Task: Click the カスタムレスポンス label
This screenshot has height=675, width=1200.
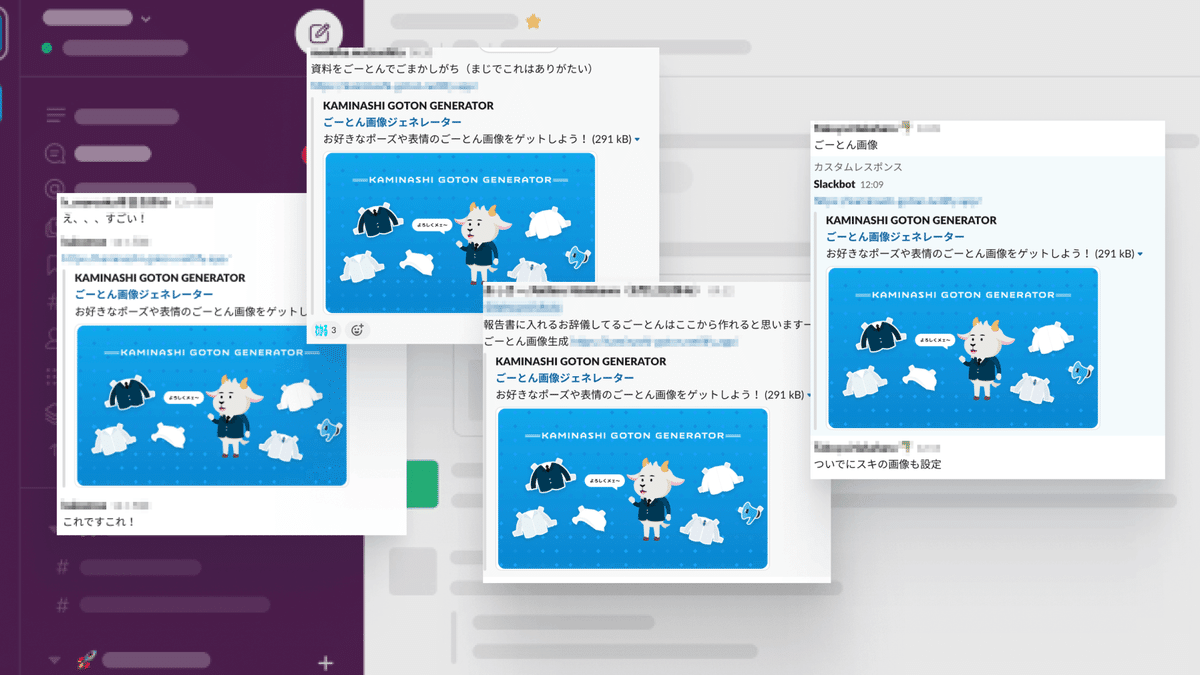Action: 858,167
